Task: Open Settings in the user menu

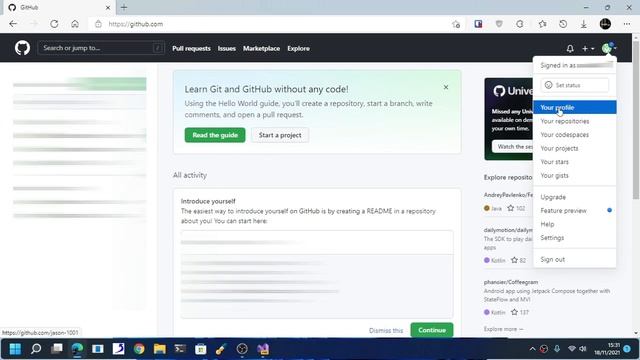Action: [x=574, y=238]
